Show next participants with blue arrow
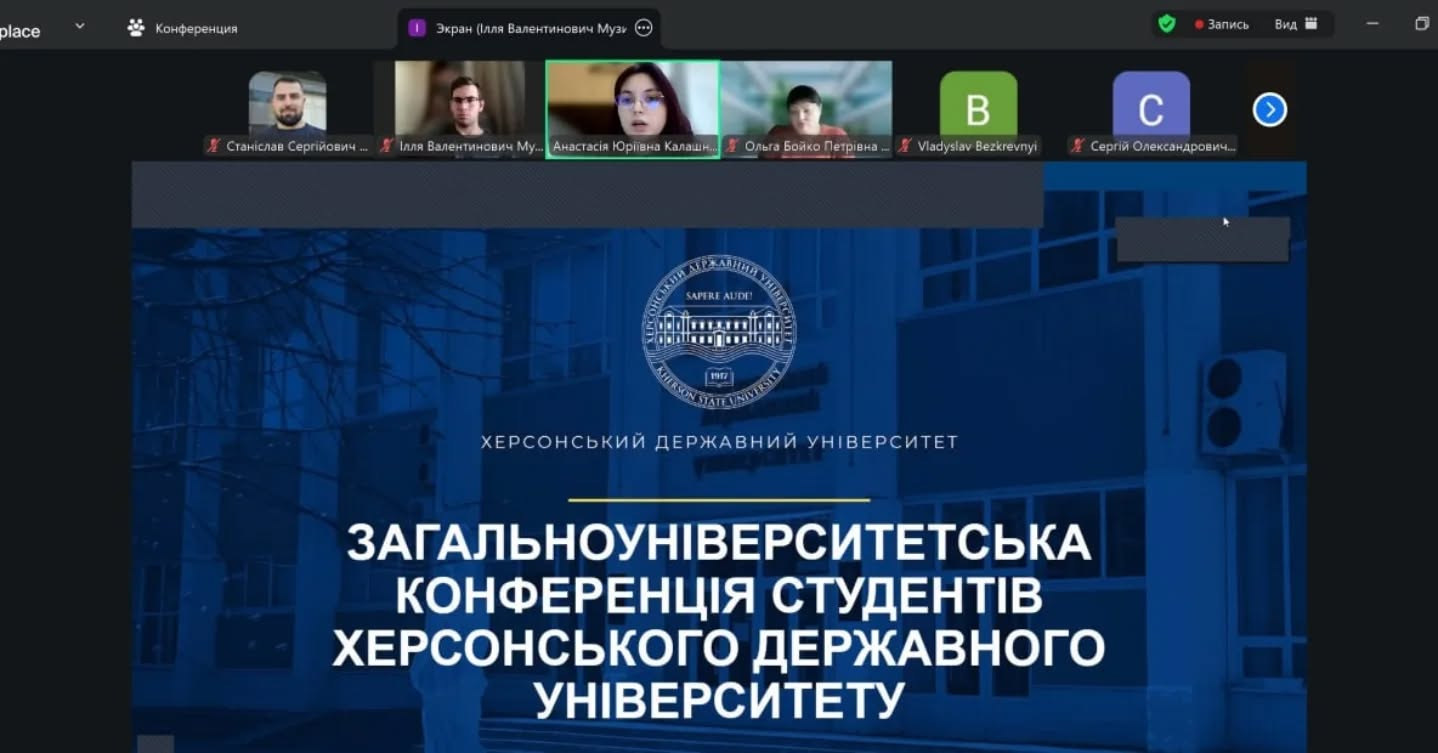This screenshot has width=1438, height=753. (x=1269, y=109)
